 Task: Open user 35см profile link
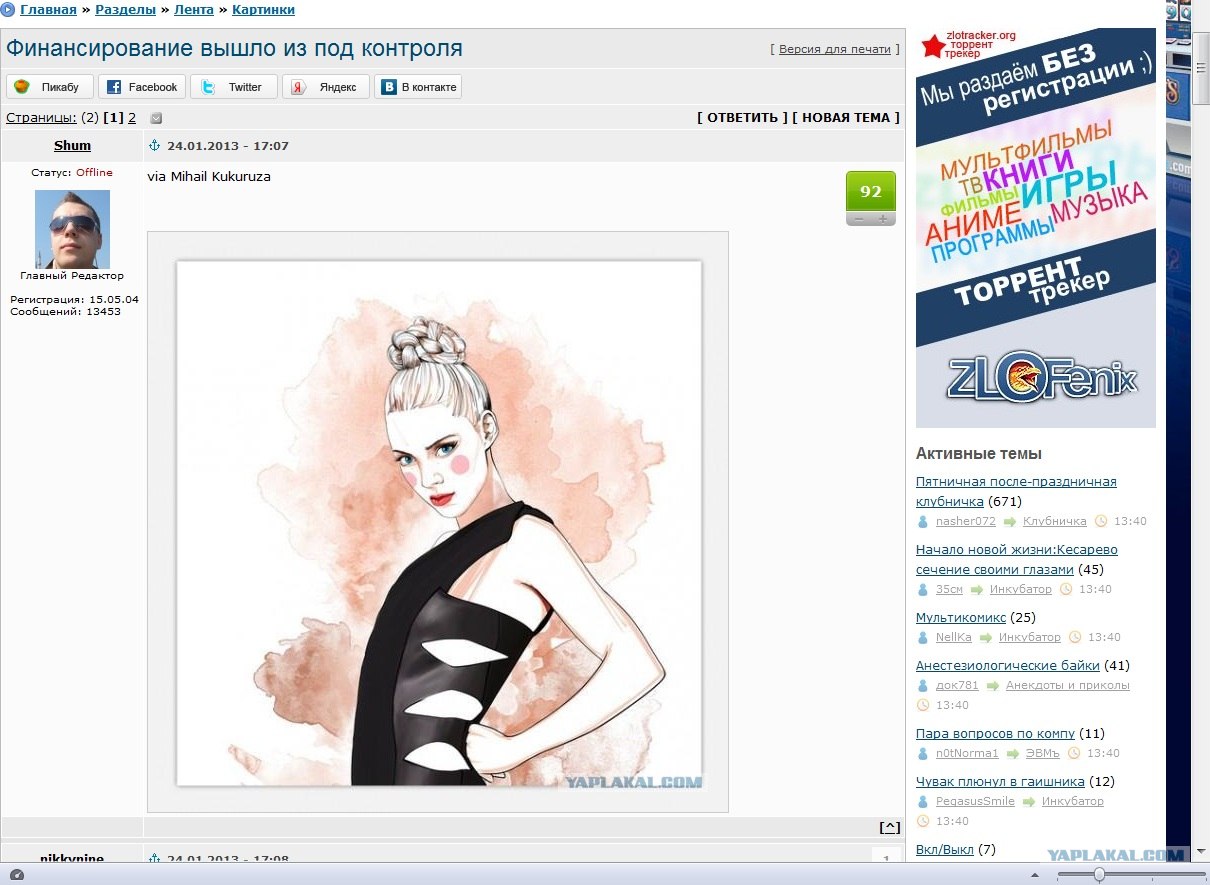tap(949, 589)
